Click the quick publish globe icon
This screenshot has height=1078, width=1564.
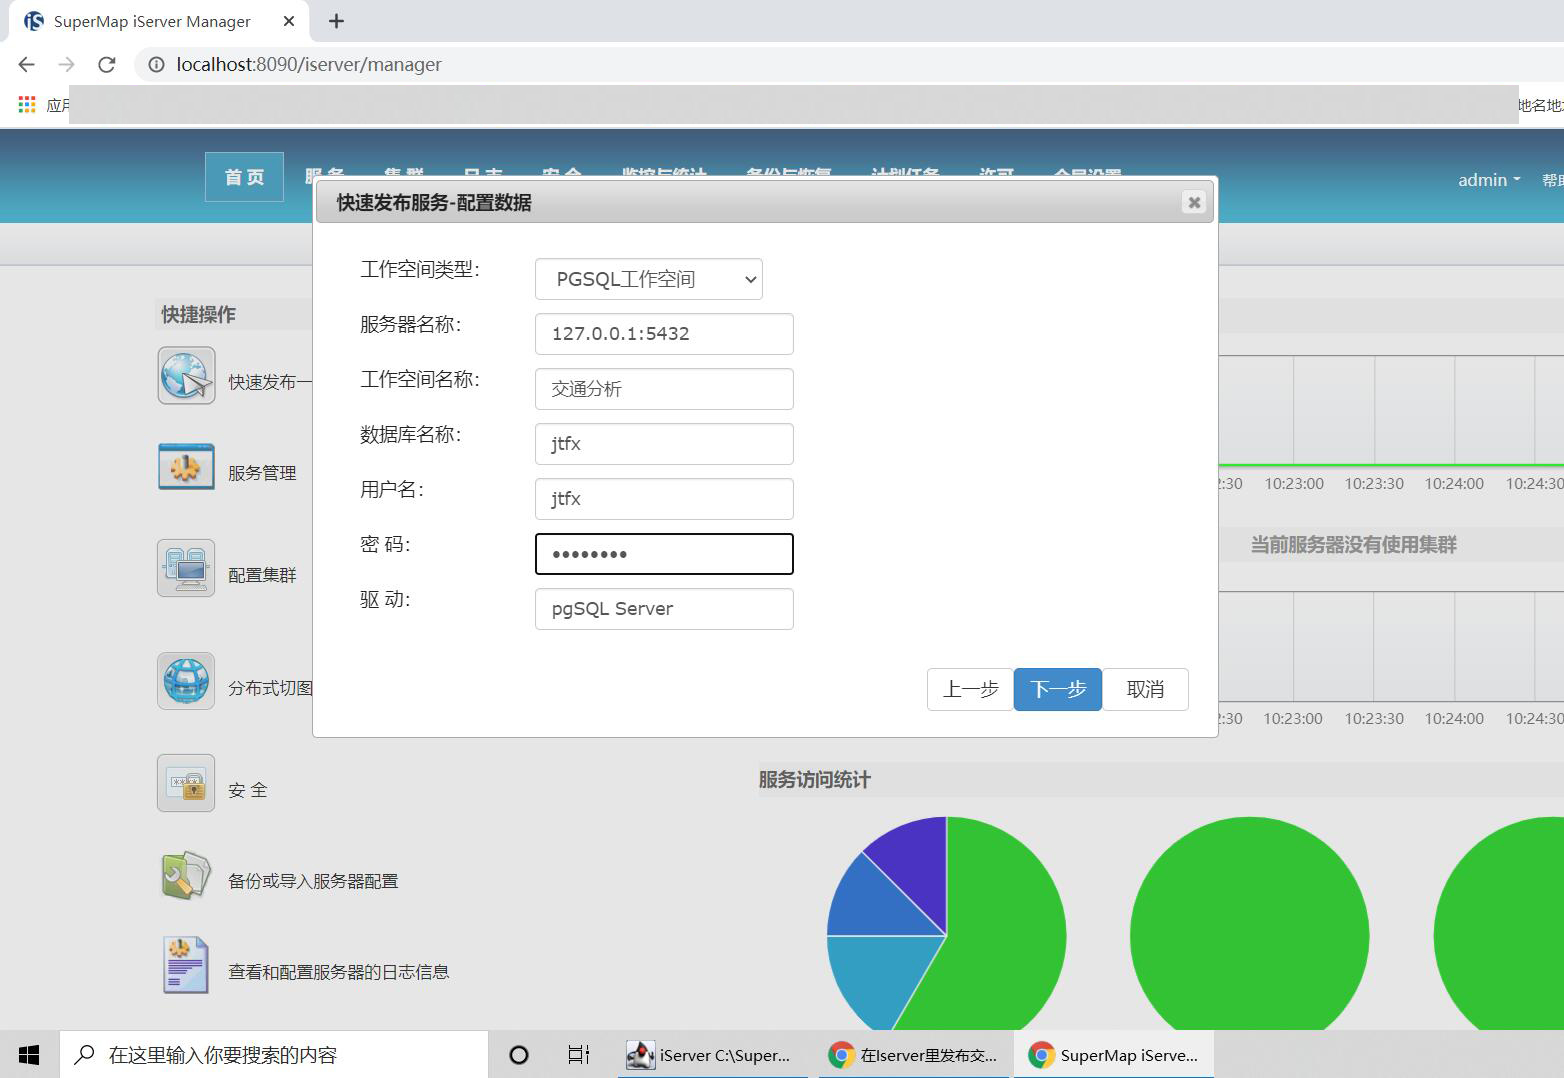[186, 376]
